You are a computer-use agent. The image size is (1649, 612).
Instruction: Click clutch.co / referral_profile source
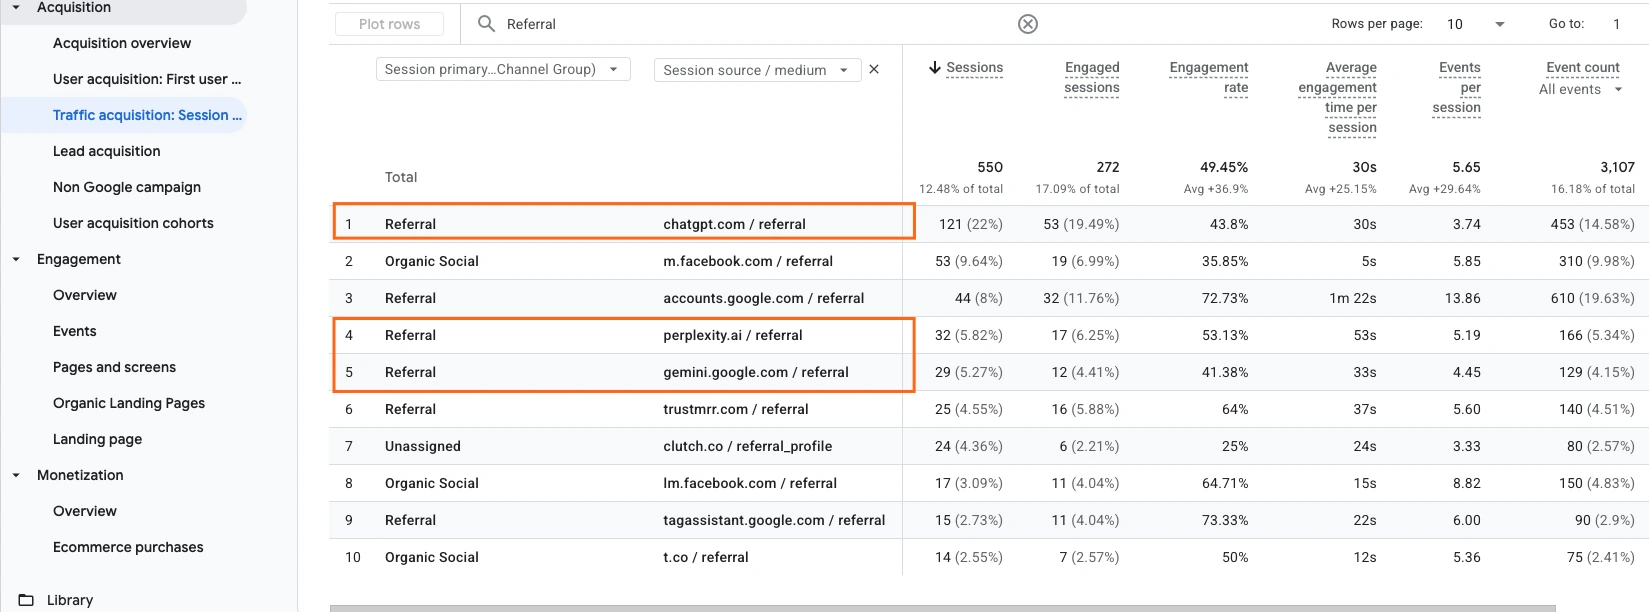(748, 446)
